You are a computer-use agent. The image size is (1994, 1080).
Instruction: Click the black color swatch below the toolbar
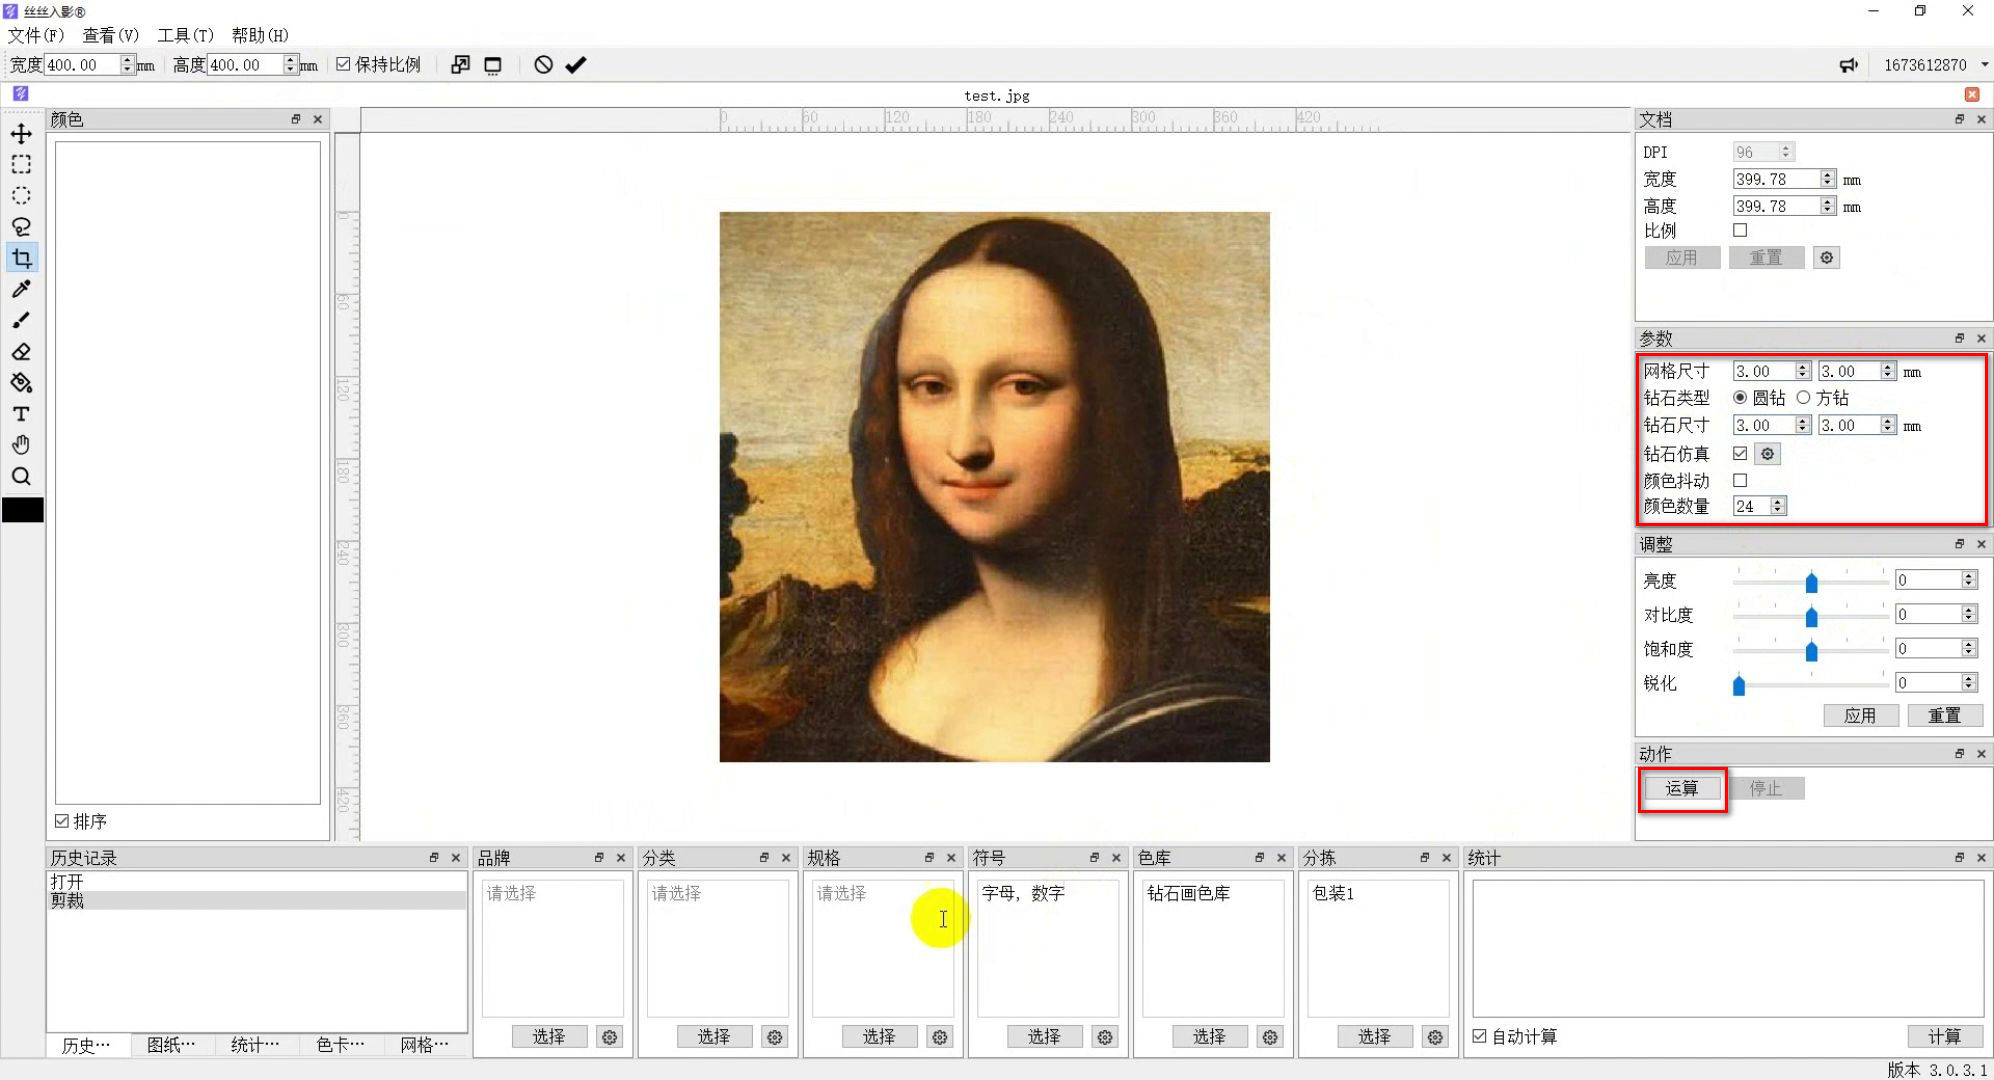21,509
